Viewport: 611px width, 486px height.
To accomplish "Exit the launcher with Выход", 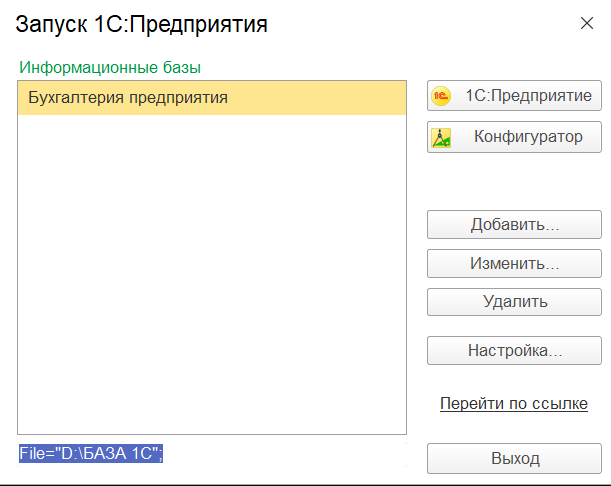I will point(514,459).
